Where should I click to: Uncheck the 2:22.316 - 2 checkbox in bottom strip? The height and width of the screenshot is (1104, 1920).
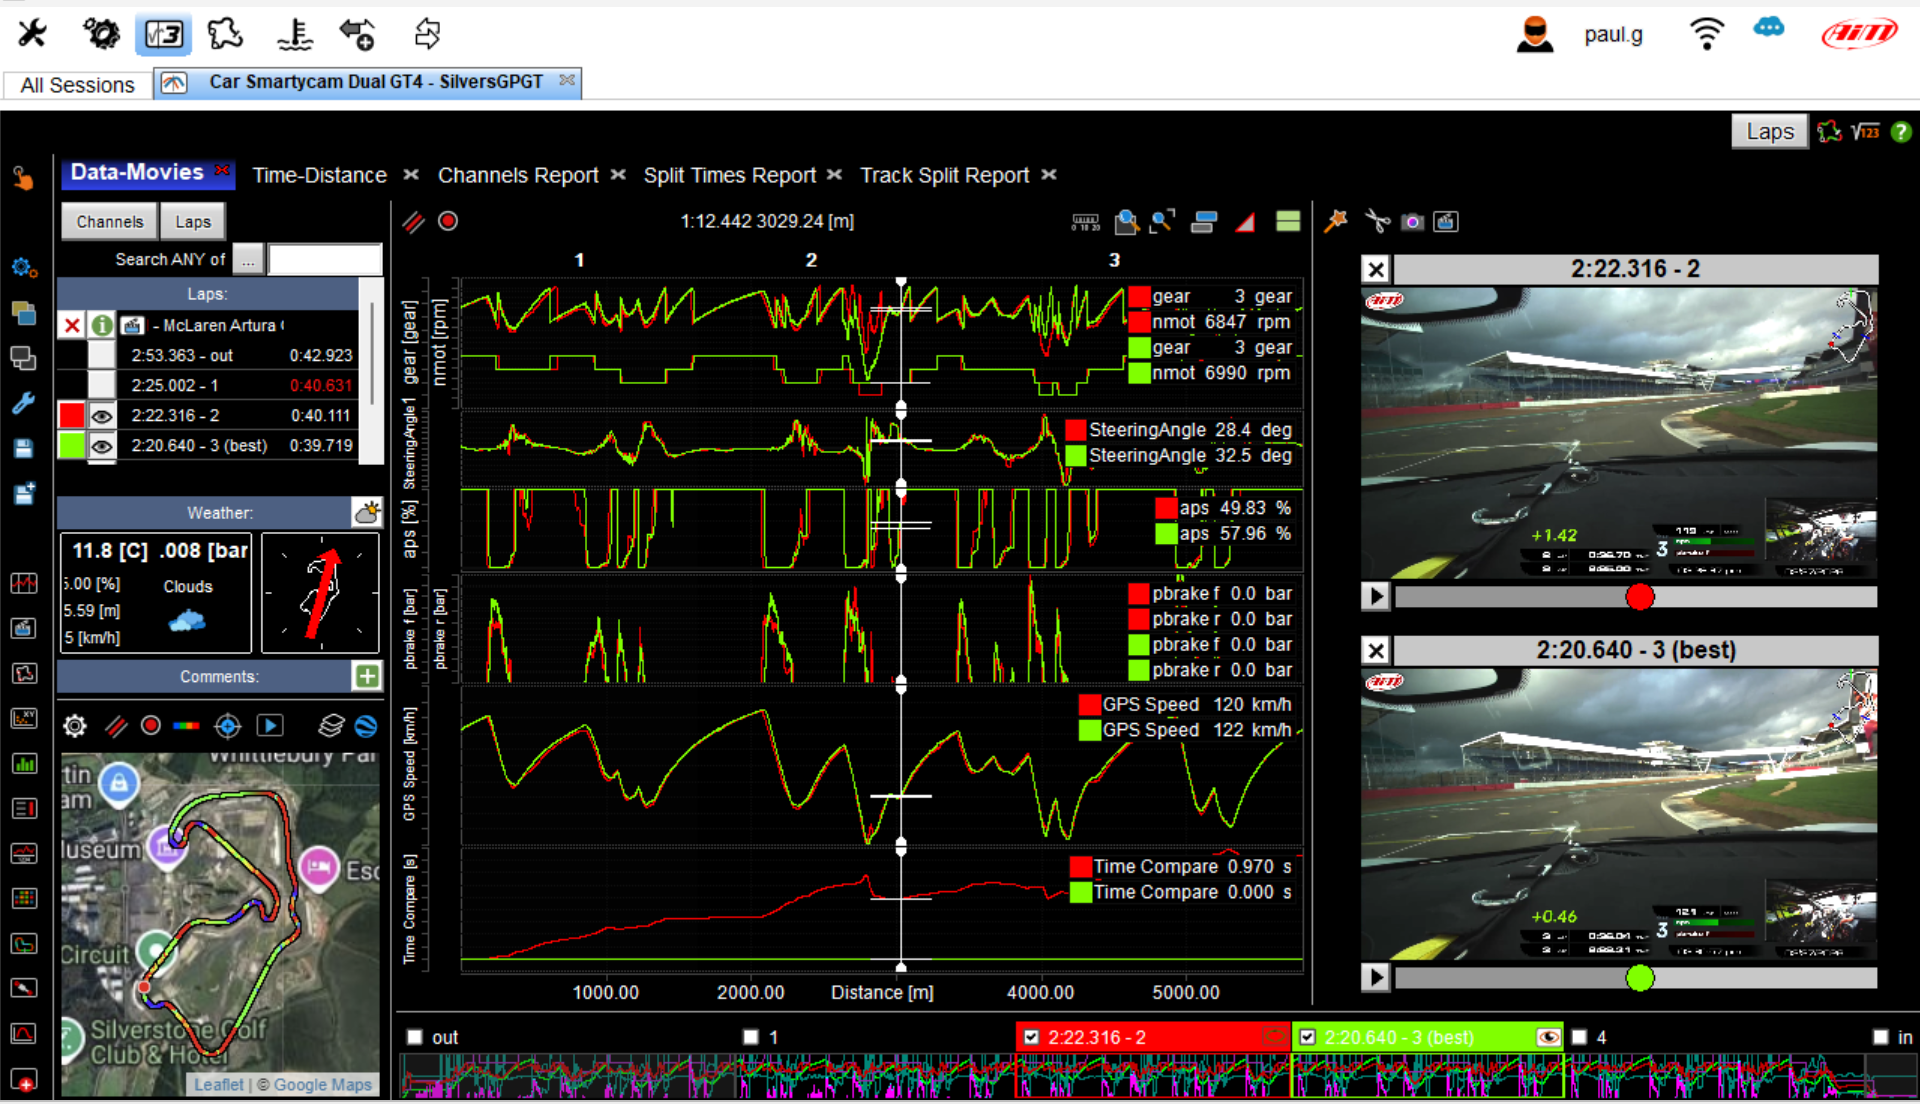click(x=1031, y=1037)
